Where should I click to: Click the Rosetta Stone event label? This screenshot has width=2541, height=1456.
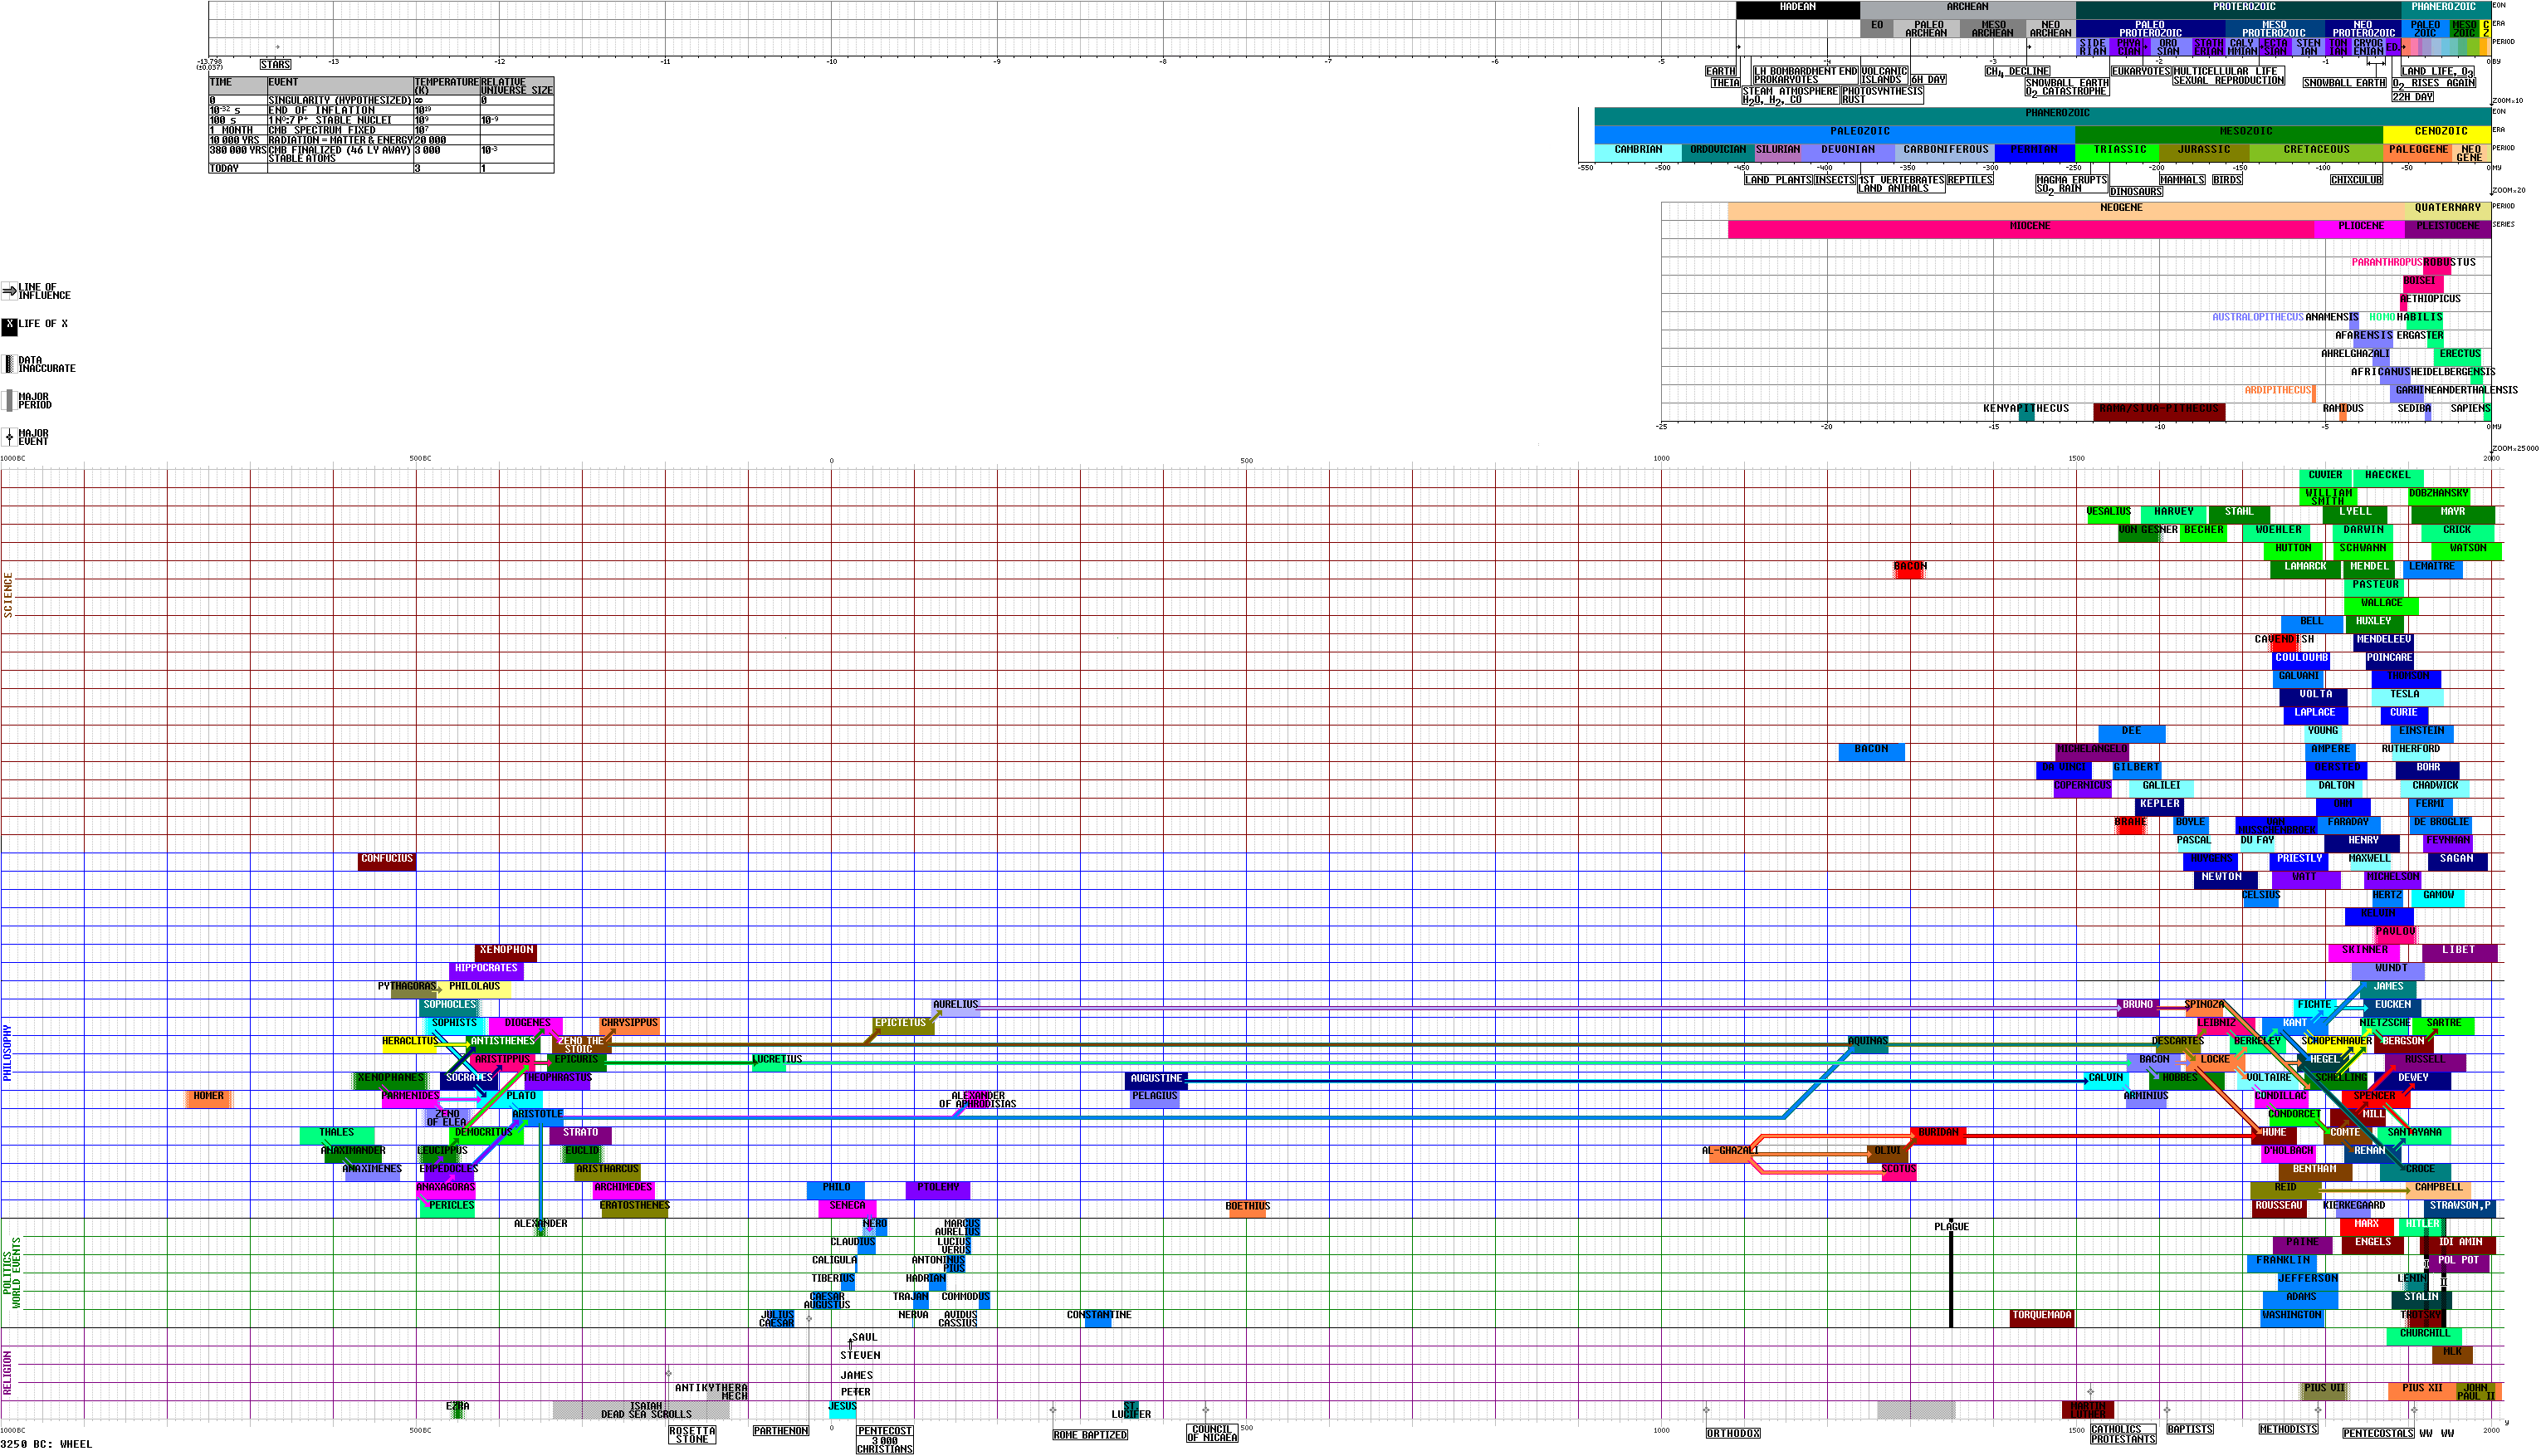click(692, 1434)
